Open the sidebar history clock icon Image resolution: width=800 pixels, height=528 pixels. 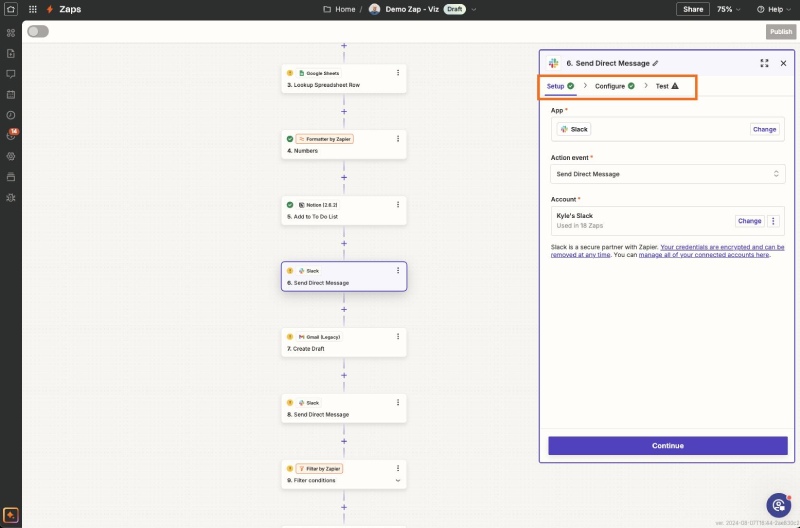pyautogui.click(x=11, y=115)
